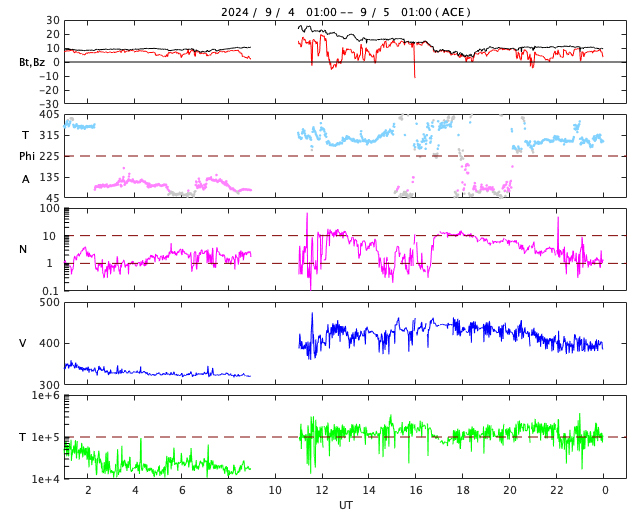Click the 405 tick on Phi panel
Screen dimensions: 640x512
pyautogui.click(x=49, y=114)
